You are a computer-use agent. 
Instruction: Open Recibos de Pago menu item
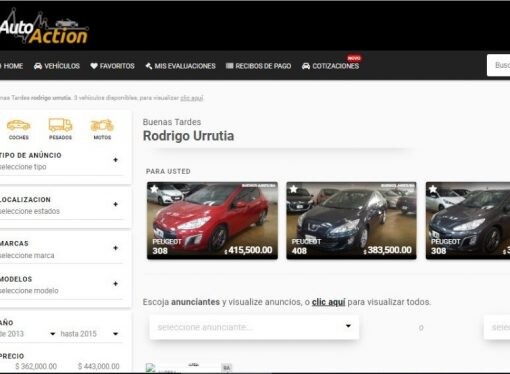pyautogui.click(x=258, y=66)
